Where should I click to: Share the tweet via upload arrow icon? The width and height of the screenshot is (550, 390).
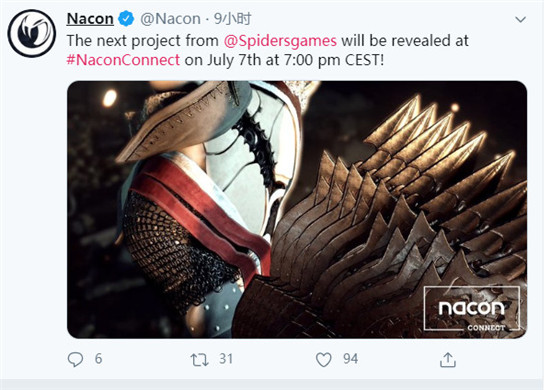[448, 360]
